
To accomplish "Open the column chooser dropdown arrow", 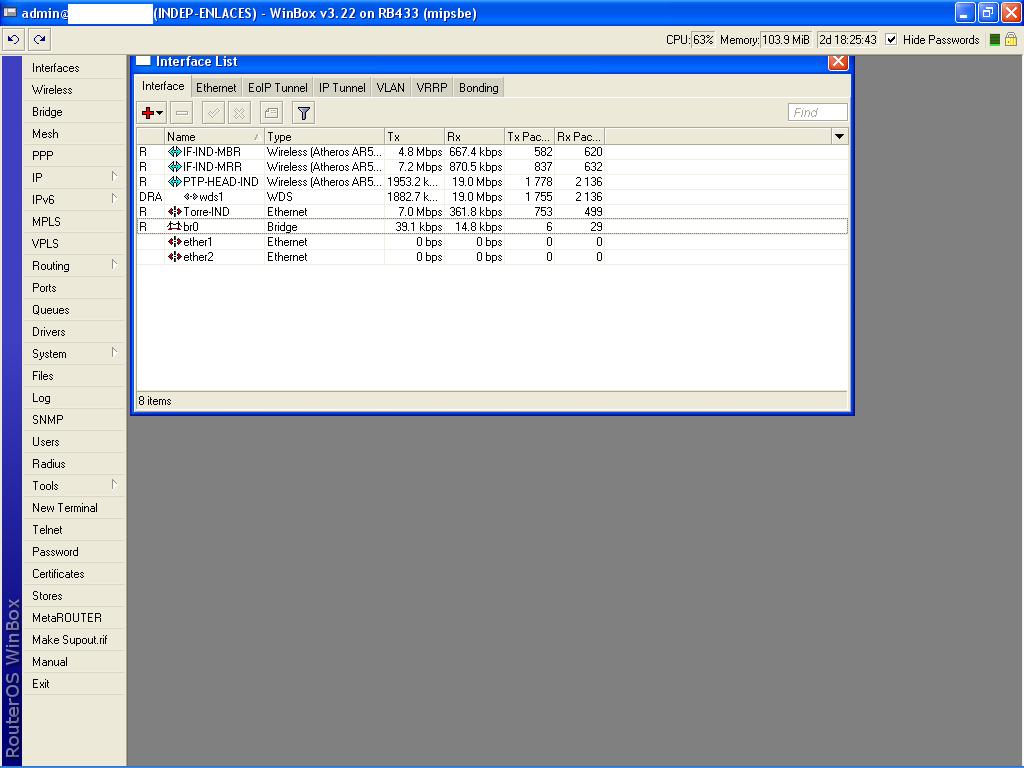I will pos(839,136).
